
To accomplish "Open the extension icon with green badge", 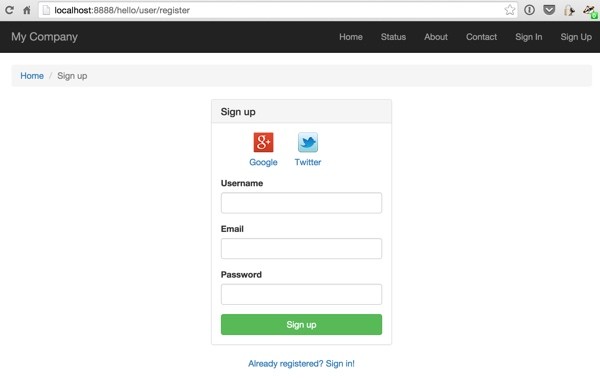I will [590, 11].
